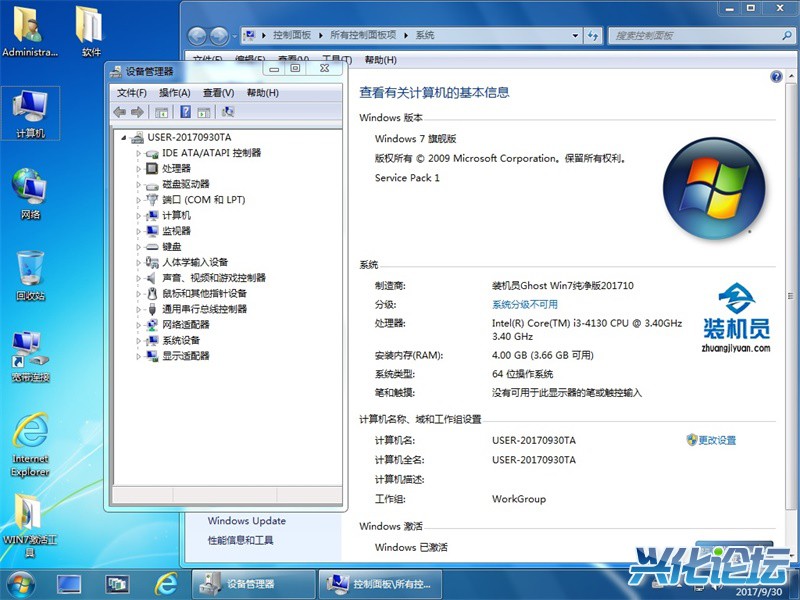Select the WIN7激活工具 desktop folder

tap(30, 526)
